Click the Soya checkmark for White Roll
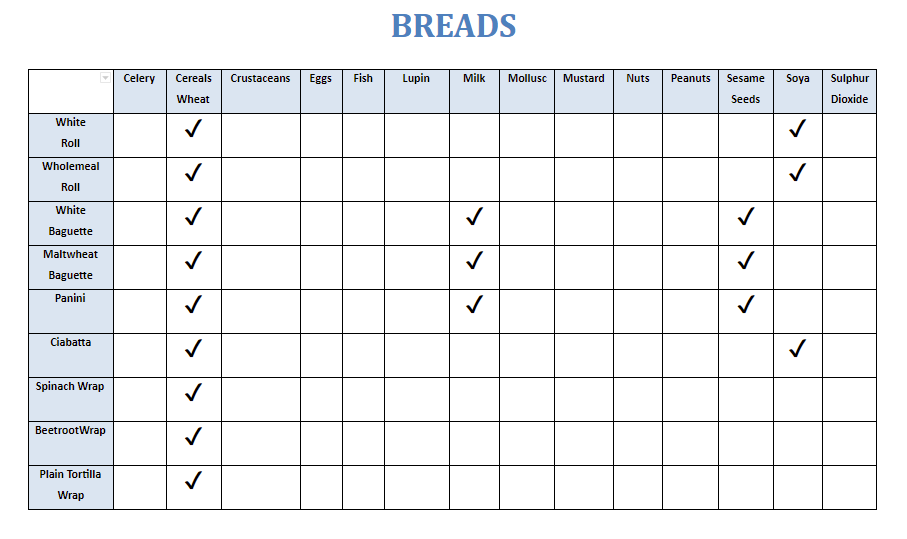 coord(797,128)
